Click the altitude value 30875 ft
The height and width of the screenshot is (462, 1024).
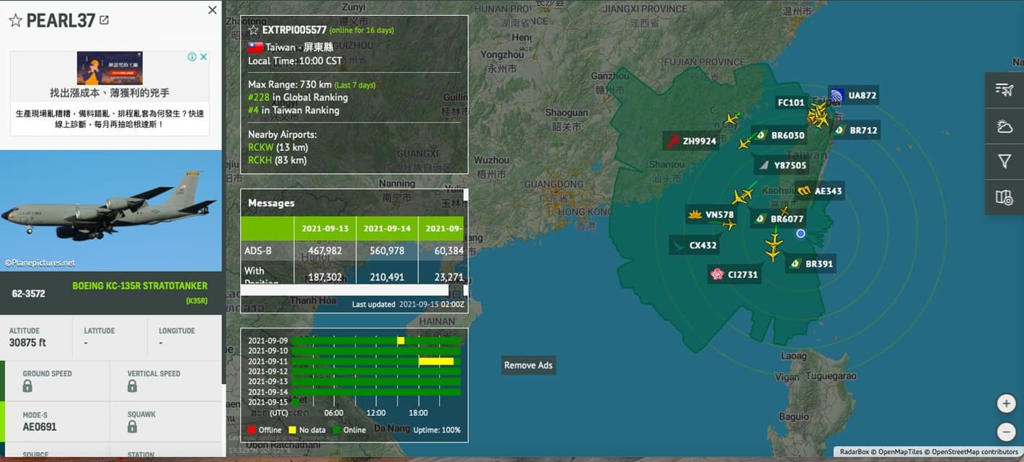tap(27, 342)
